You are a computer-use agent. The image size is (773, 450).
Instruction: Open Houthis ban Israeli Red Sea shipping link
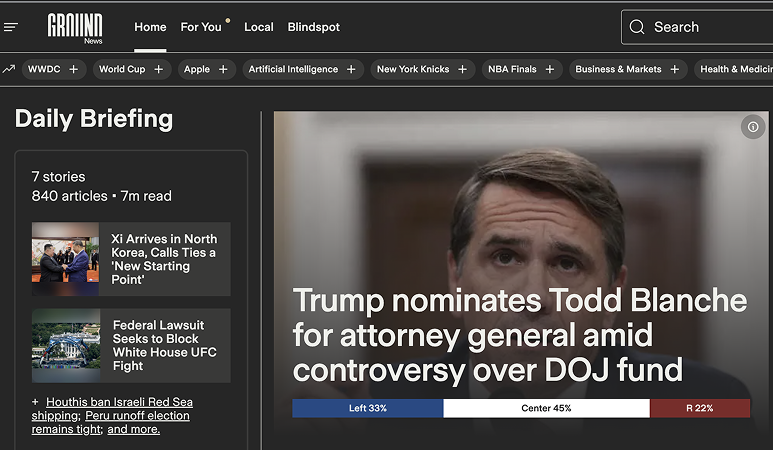(112, 409)
